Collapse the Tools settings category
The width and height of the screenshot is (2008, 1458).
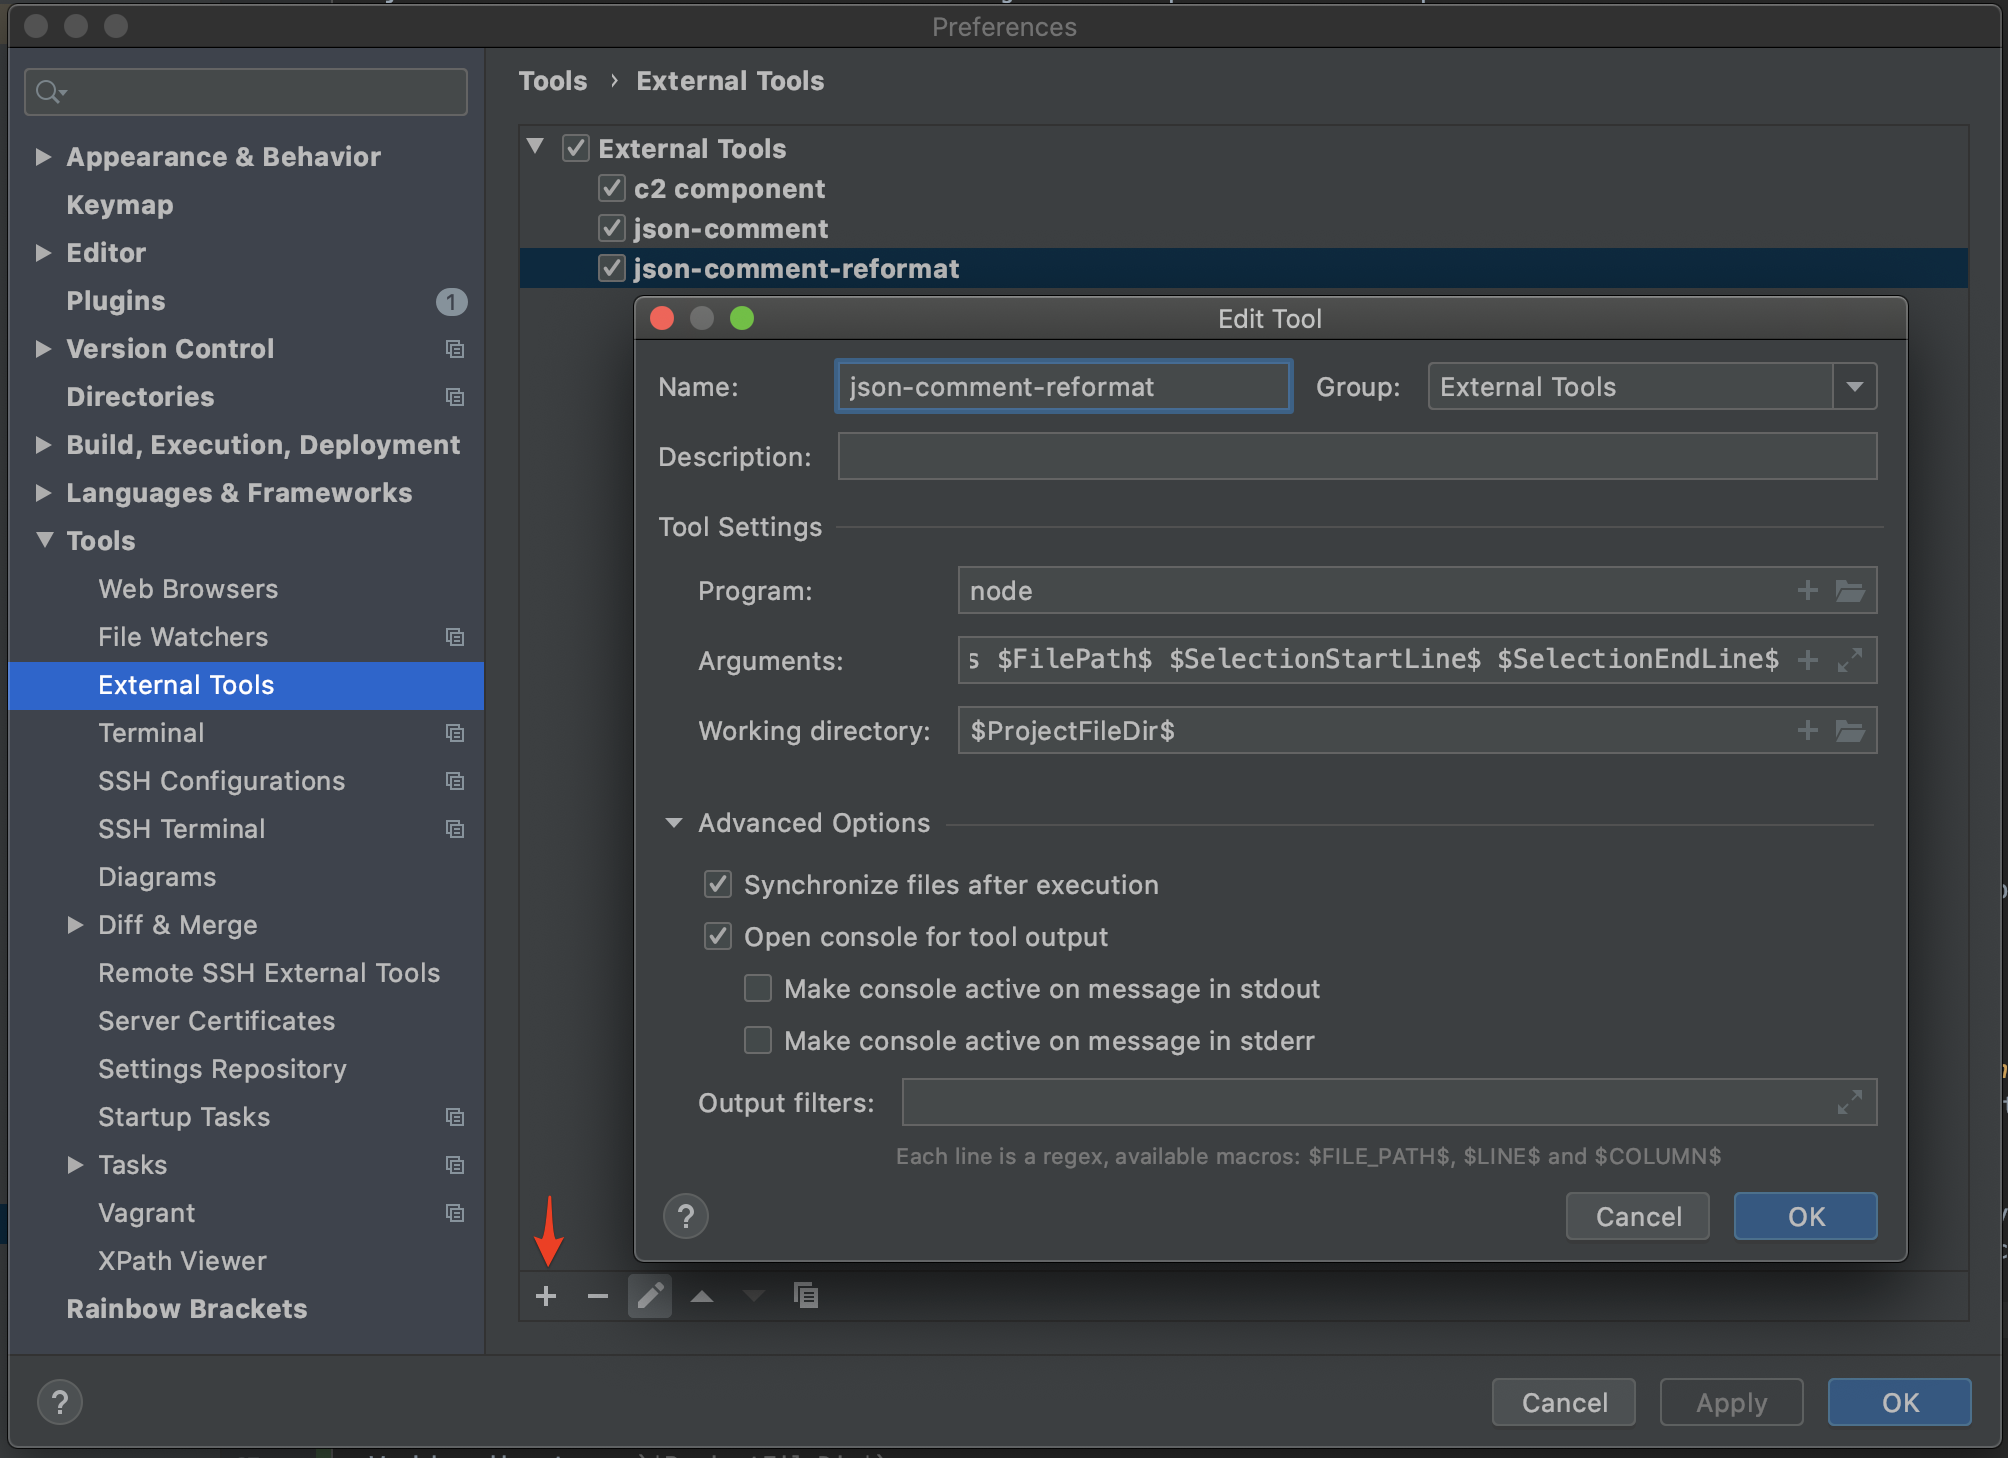(44, 540)
